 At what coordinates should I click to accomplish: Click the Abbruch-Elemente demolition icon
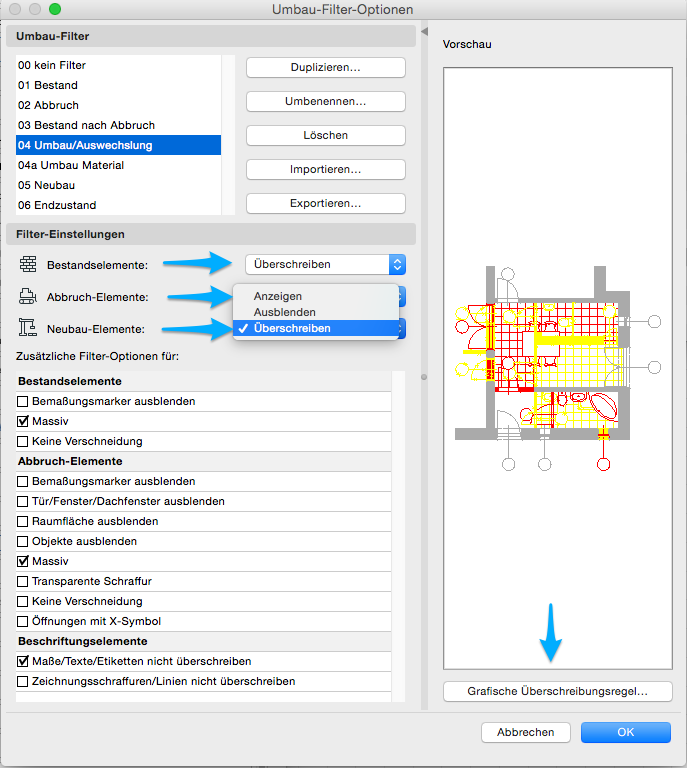(27, 296)
